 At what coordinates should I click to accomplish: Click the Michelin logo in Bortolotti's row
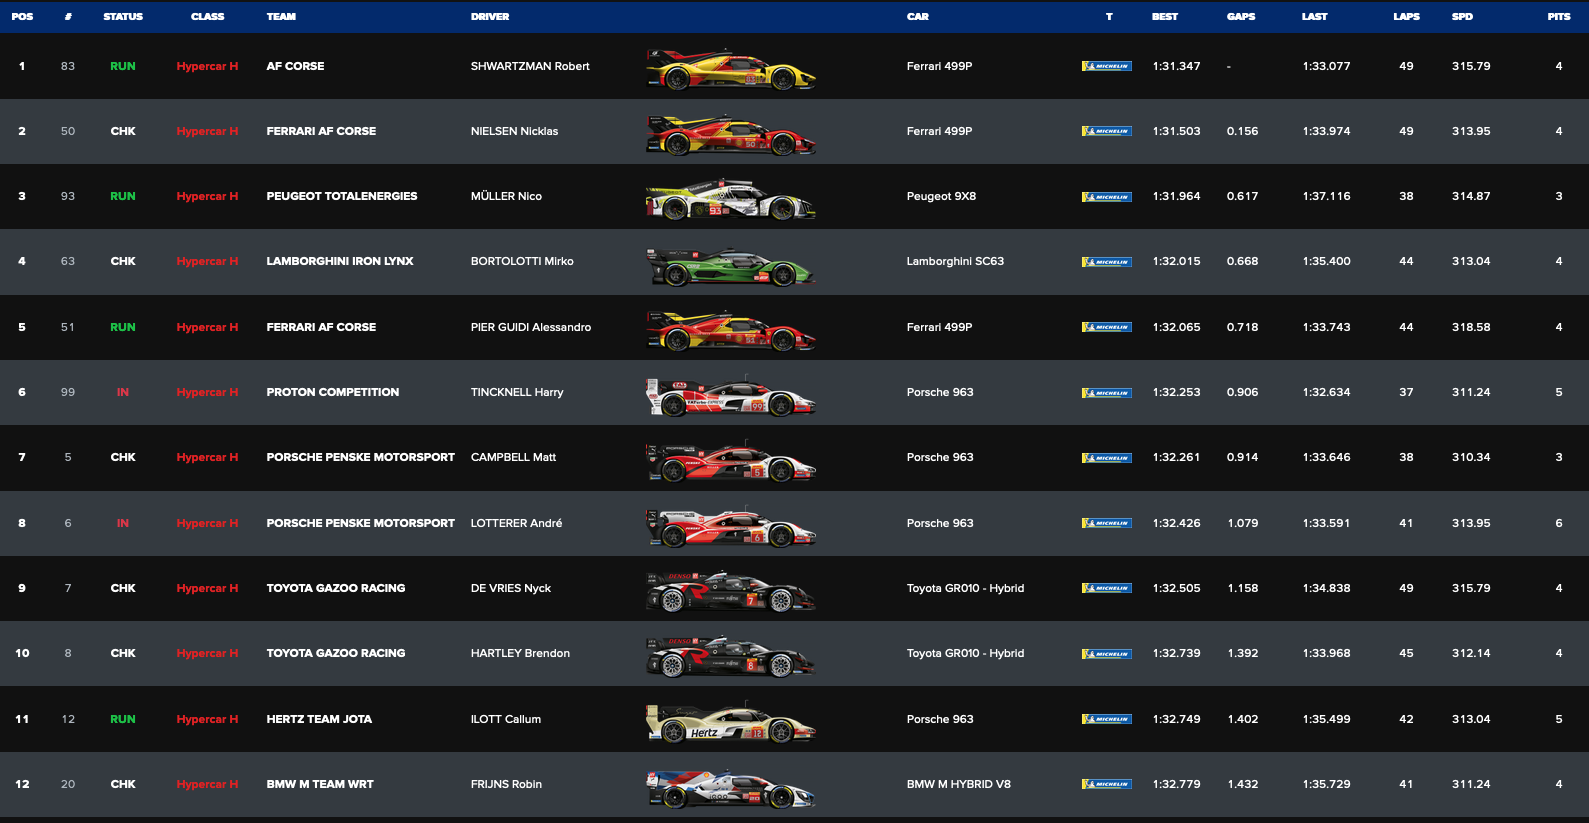point(1107,262)
